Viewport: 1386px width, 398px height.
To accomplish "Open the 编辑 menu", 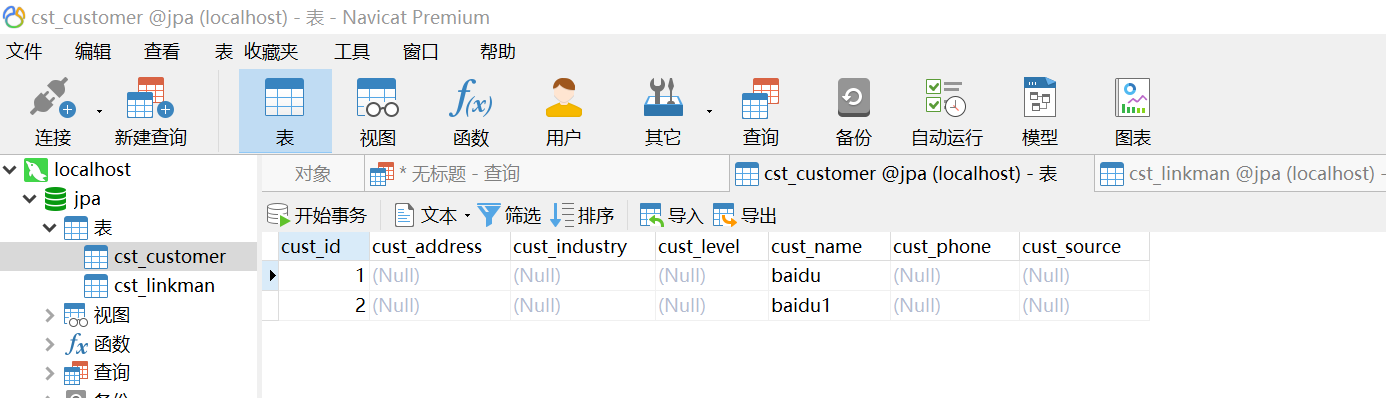I will tap(93, 52).
